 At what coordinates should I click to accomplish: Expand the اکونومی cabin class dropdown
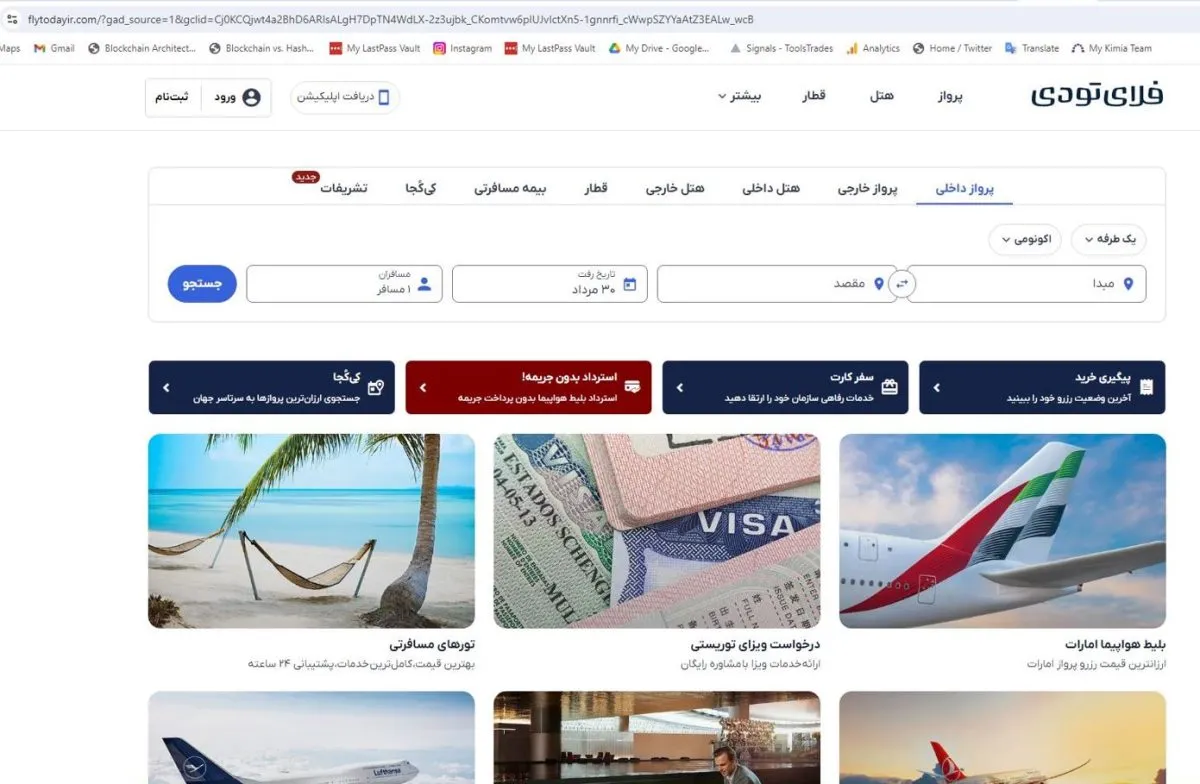(1026, 239)
